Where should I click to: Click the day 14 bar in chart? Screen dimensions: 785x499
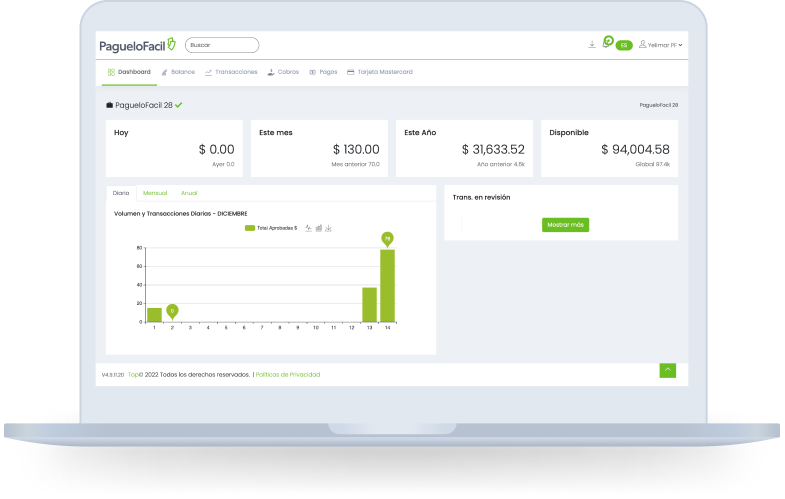pyautogui.click(x=387, y=285)
